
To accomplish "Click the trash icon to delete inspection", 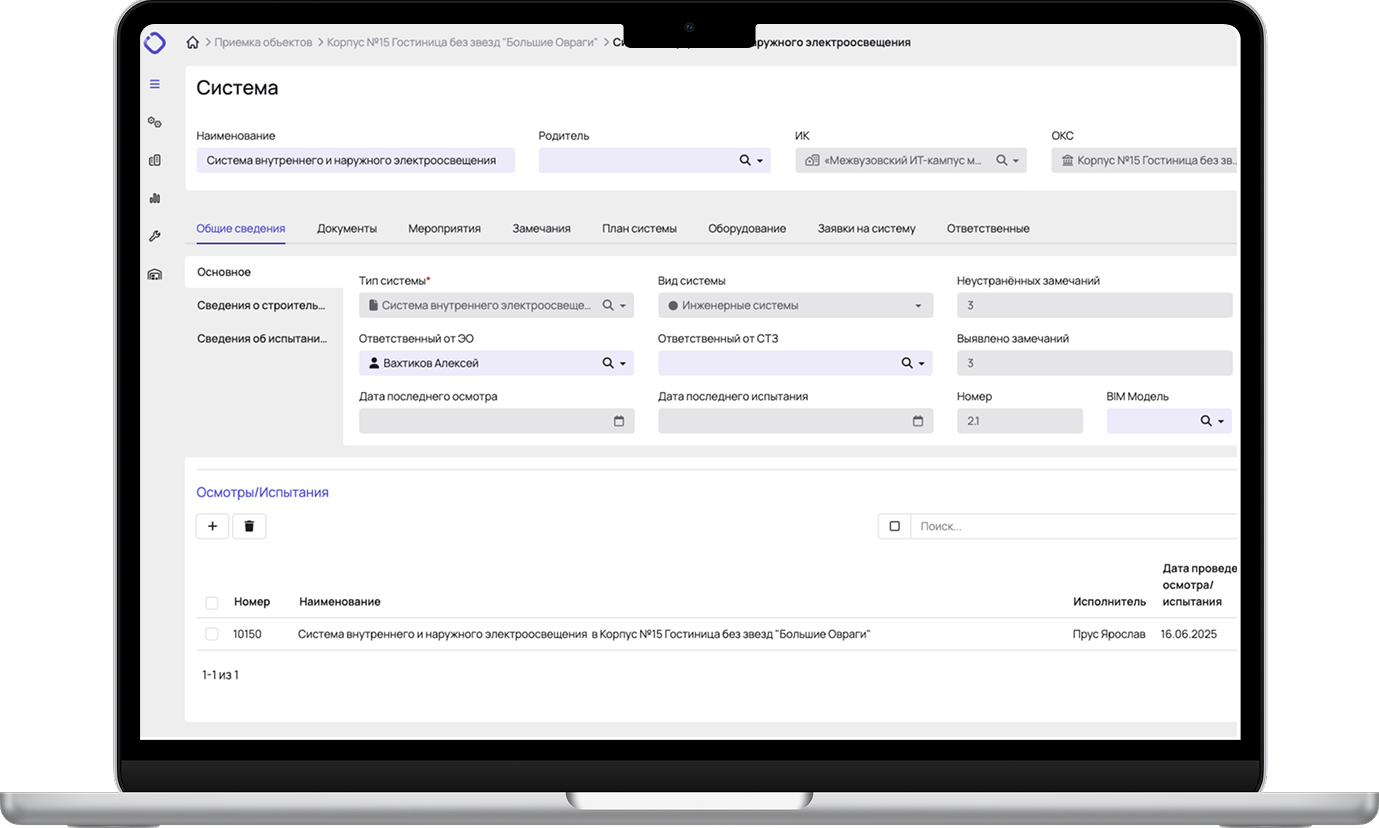I will (x=249, y=526).
